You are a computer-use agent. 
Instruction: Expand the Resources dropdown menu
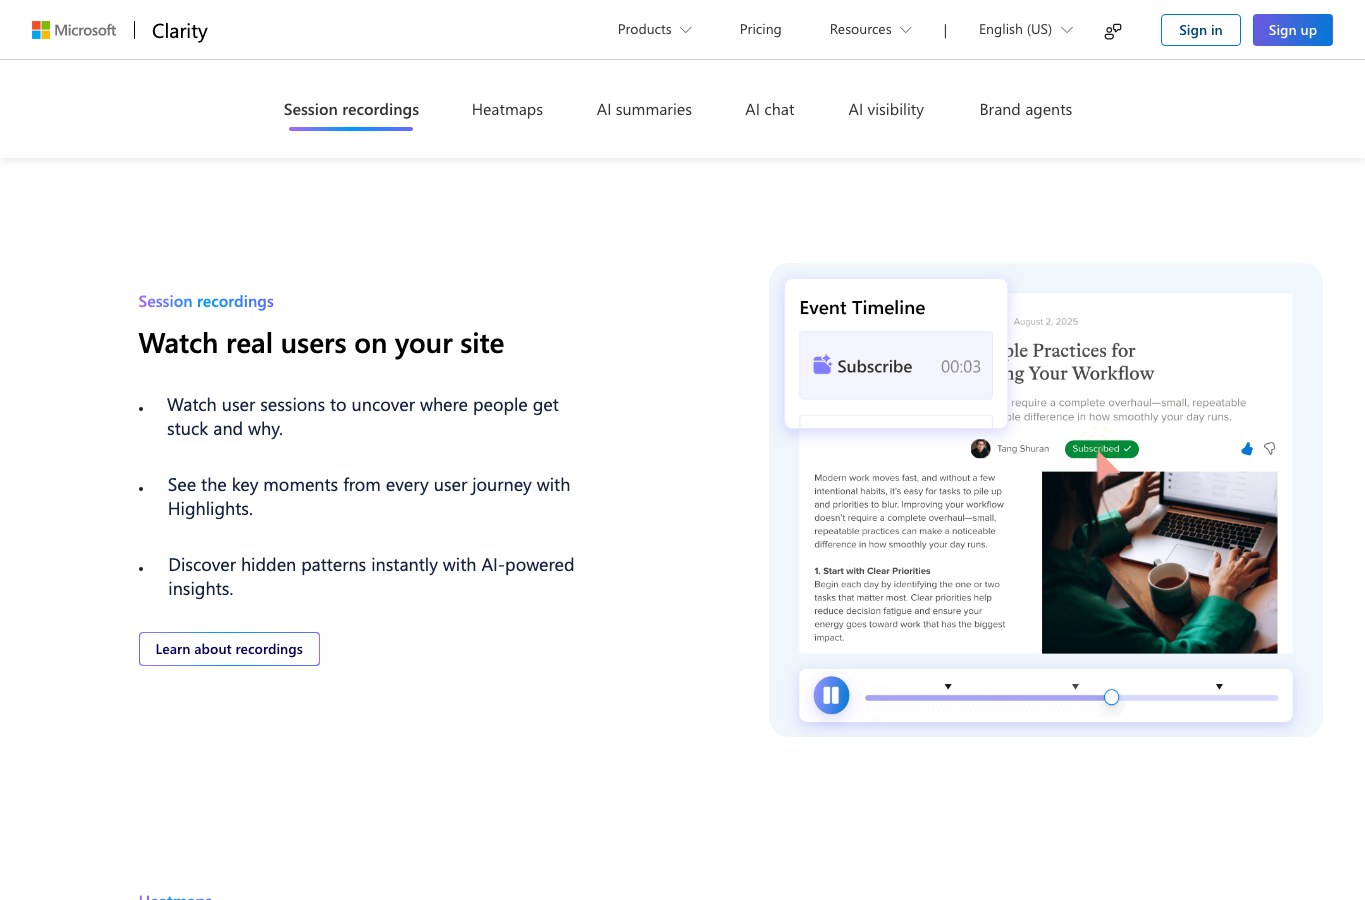[x=870, y=30]
